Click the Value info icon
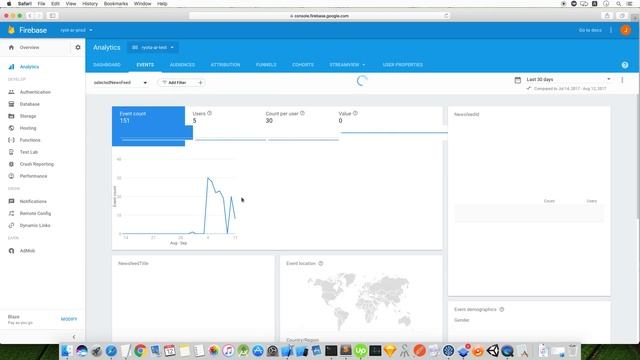The height and width of the screenshot is (360, 640). pos(355,113)
